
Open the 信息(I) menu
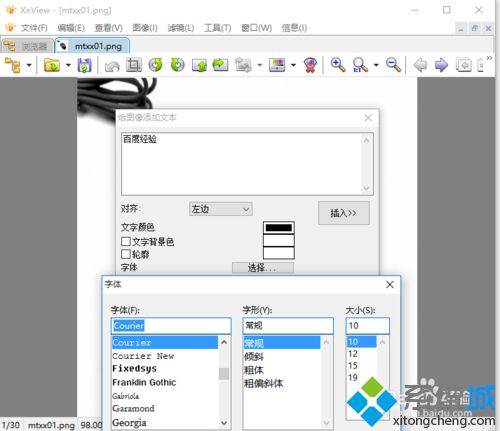[294, 28]
